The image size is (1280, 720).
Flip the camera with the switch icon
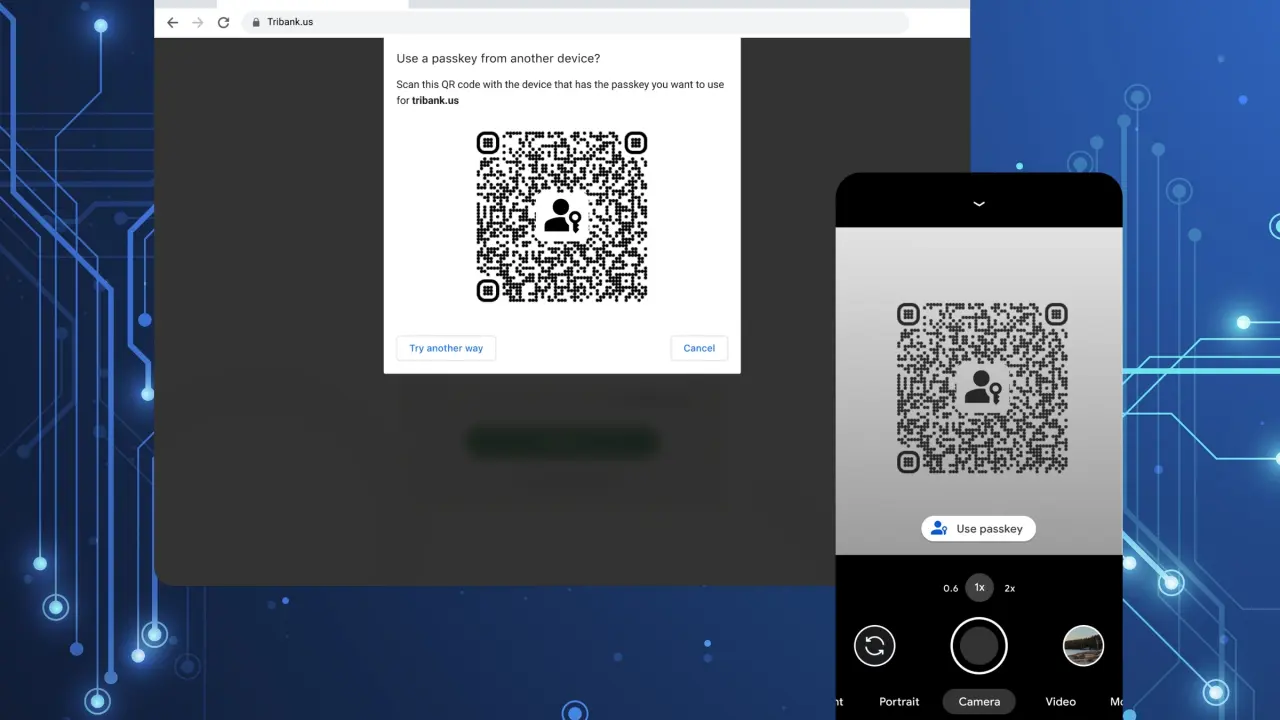[875, 646]
